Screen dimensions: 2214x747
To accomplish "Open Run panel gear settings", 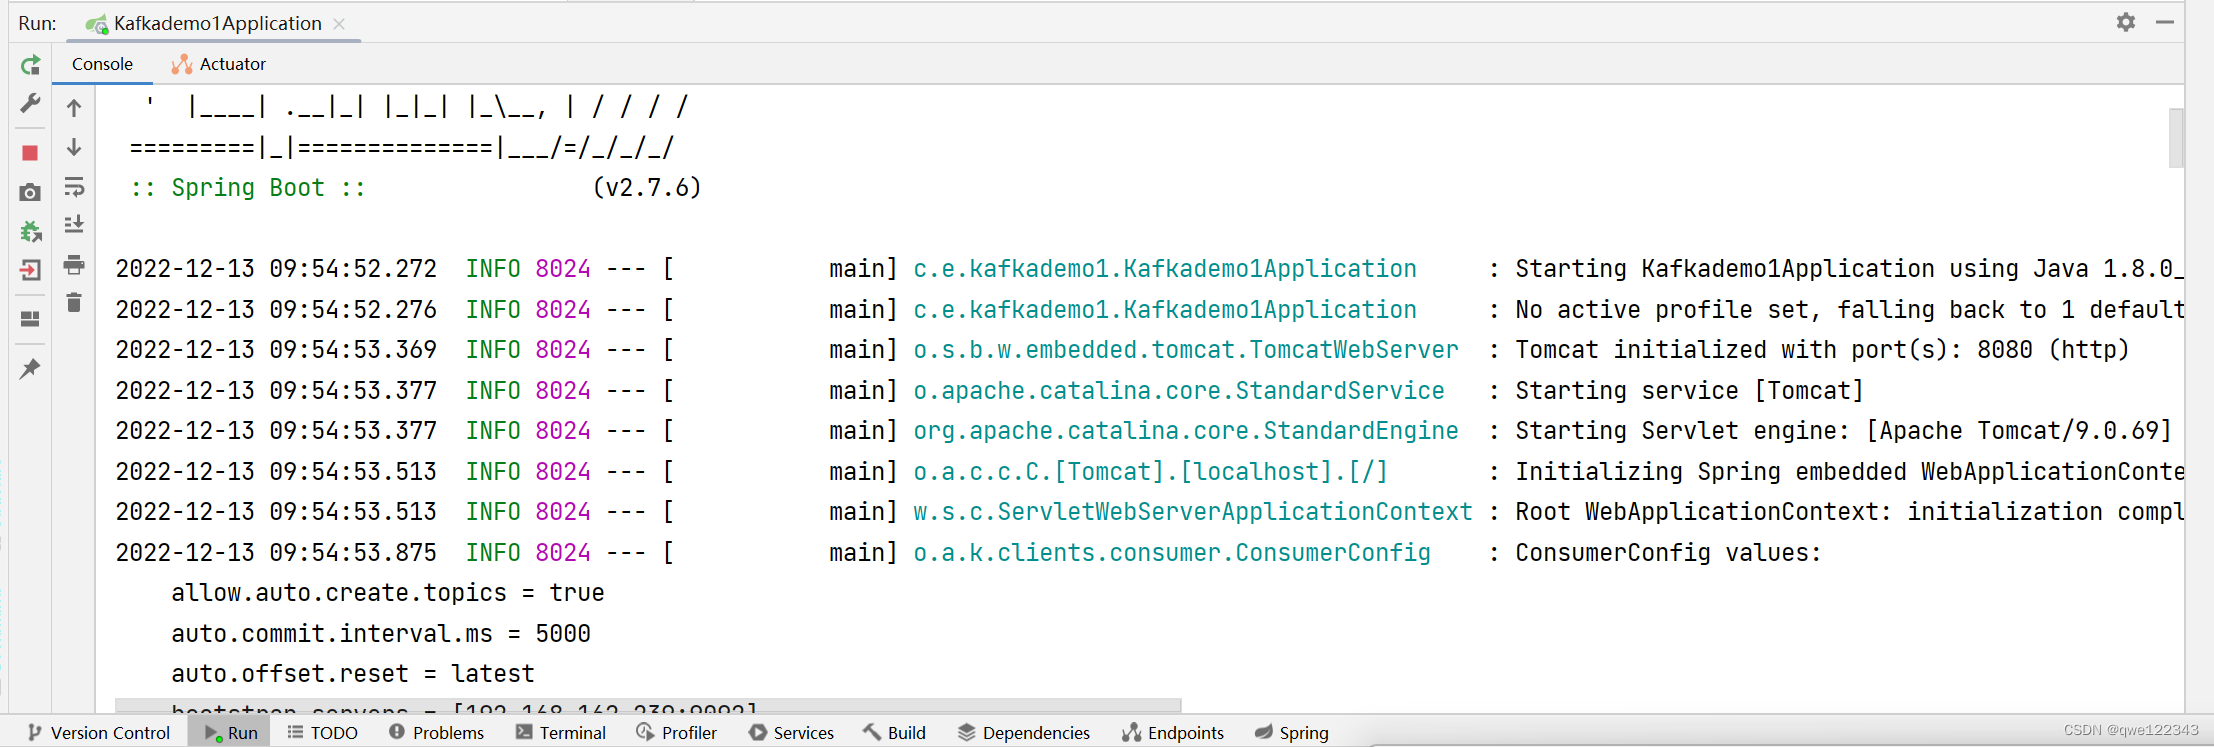I will tap(2126, 22).
